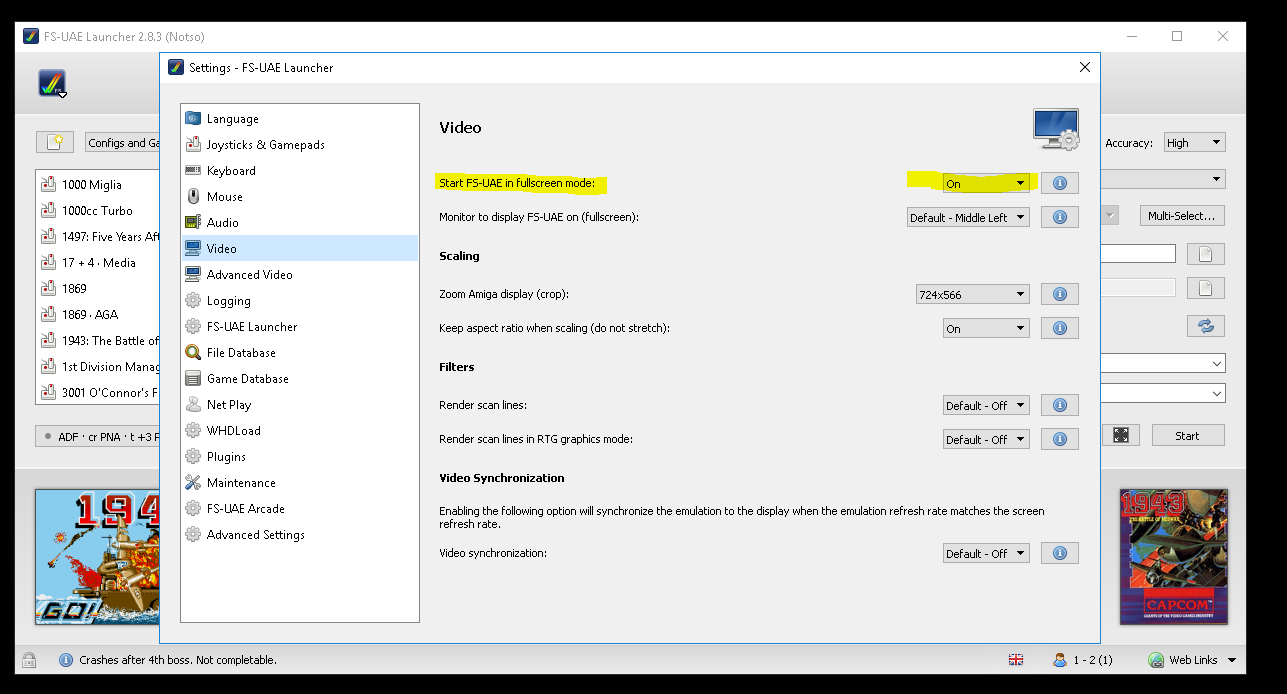Viewport: 1287px width, 694px height.
Task: Open the Default - Middle Left monitor dropdown
Action: coord(968,217)
